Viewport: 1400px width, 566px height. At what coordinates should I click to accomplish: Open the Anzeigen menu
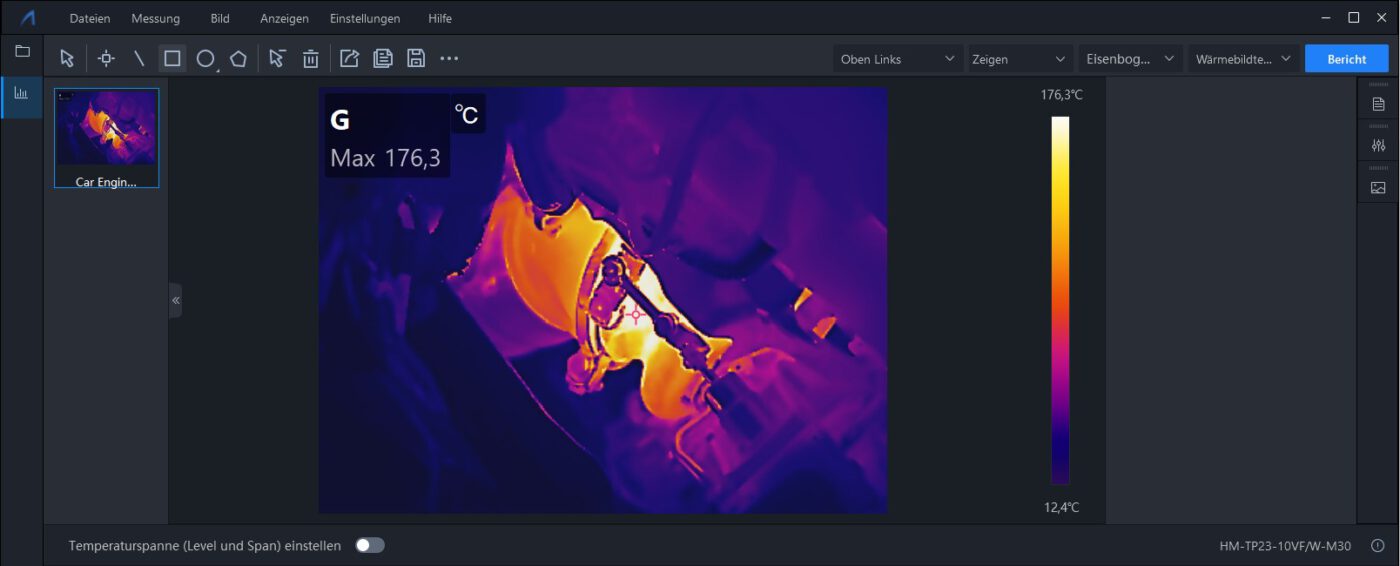284,19
